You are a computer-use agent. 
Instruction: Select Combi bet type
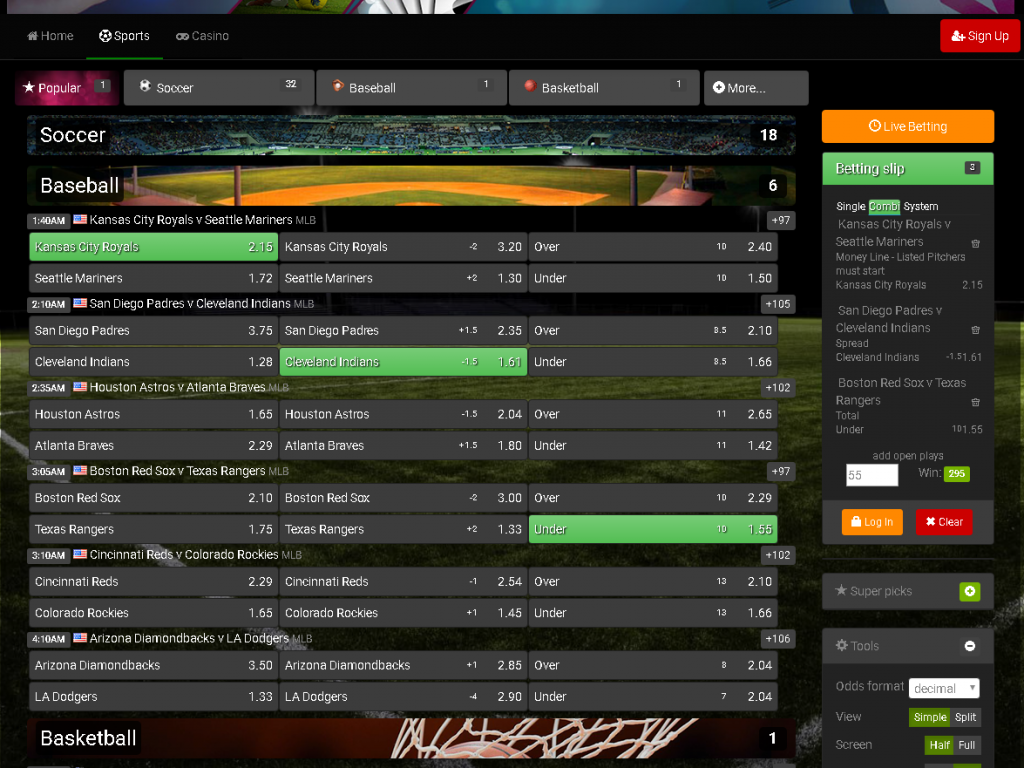click(884, 206)
